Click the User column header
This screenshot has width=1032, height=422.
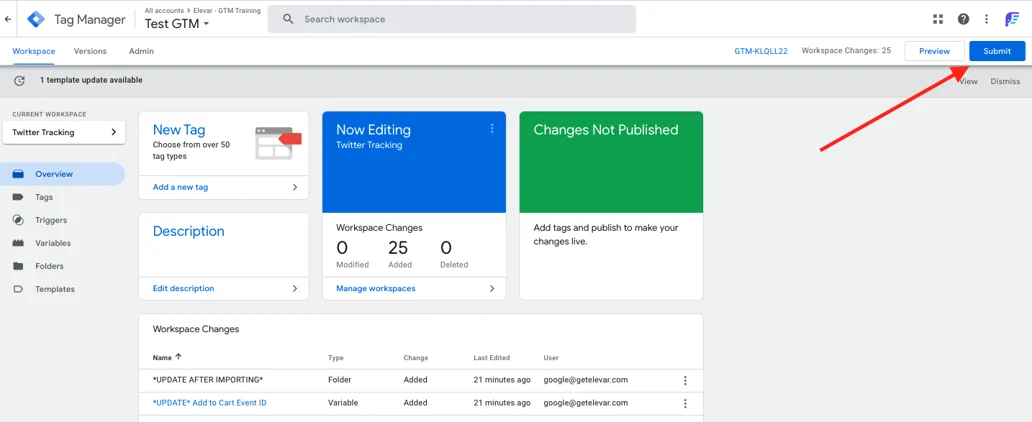551,358
